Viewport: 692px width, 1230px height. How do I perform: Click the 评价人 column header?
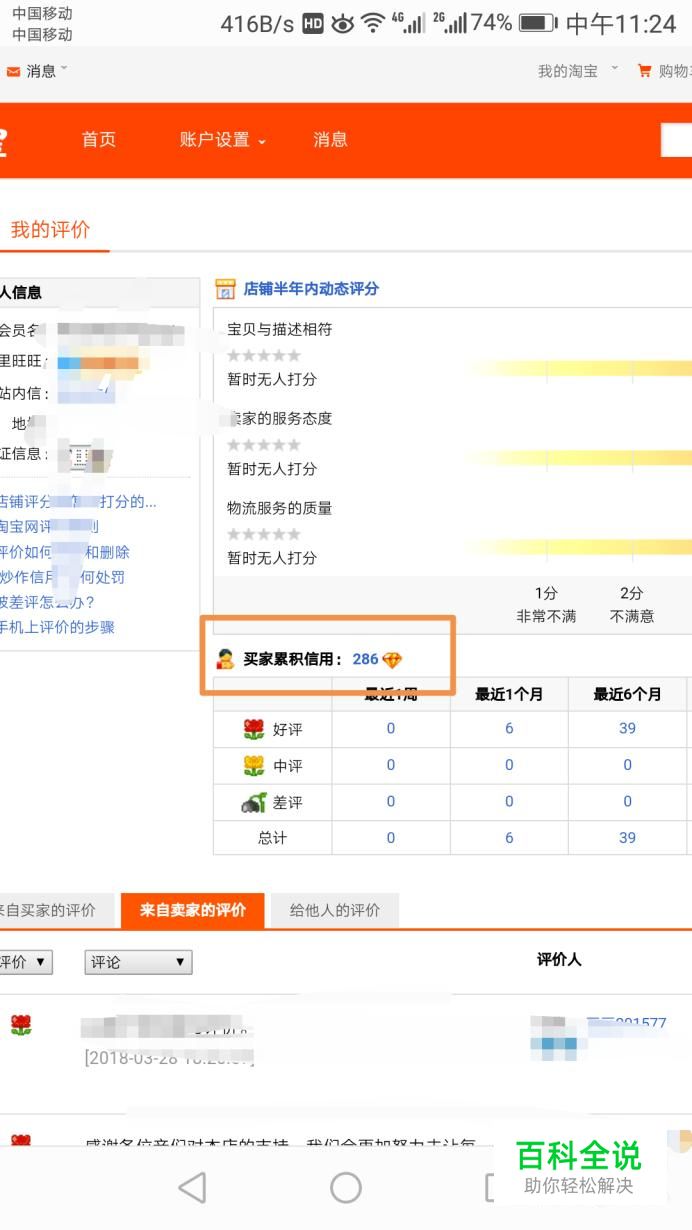559,960
